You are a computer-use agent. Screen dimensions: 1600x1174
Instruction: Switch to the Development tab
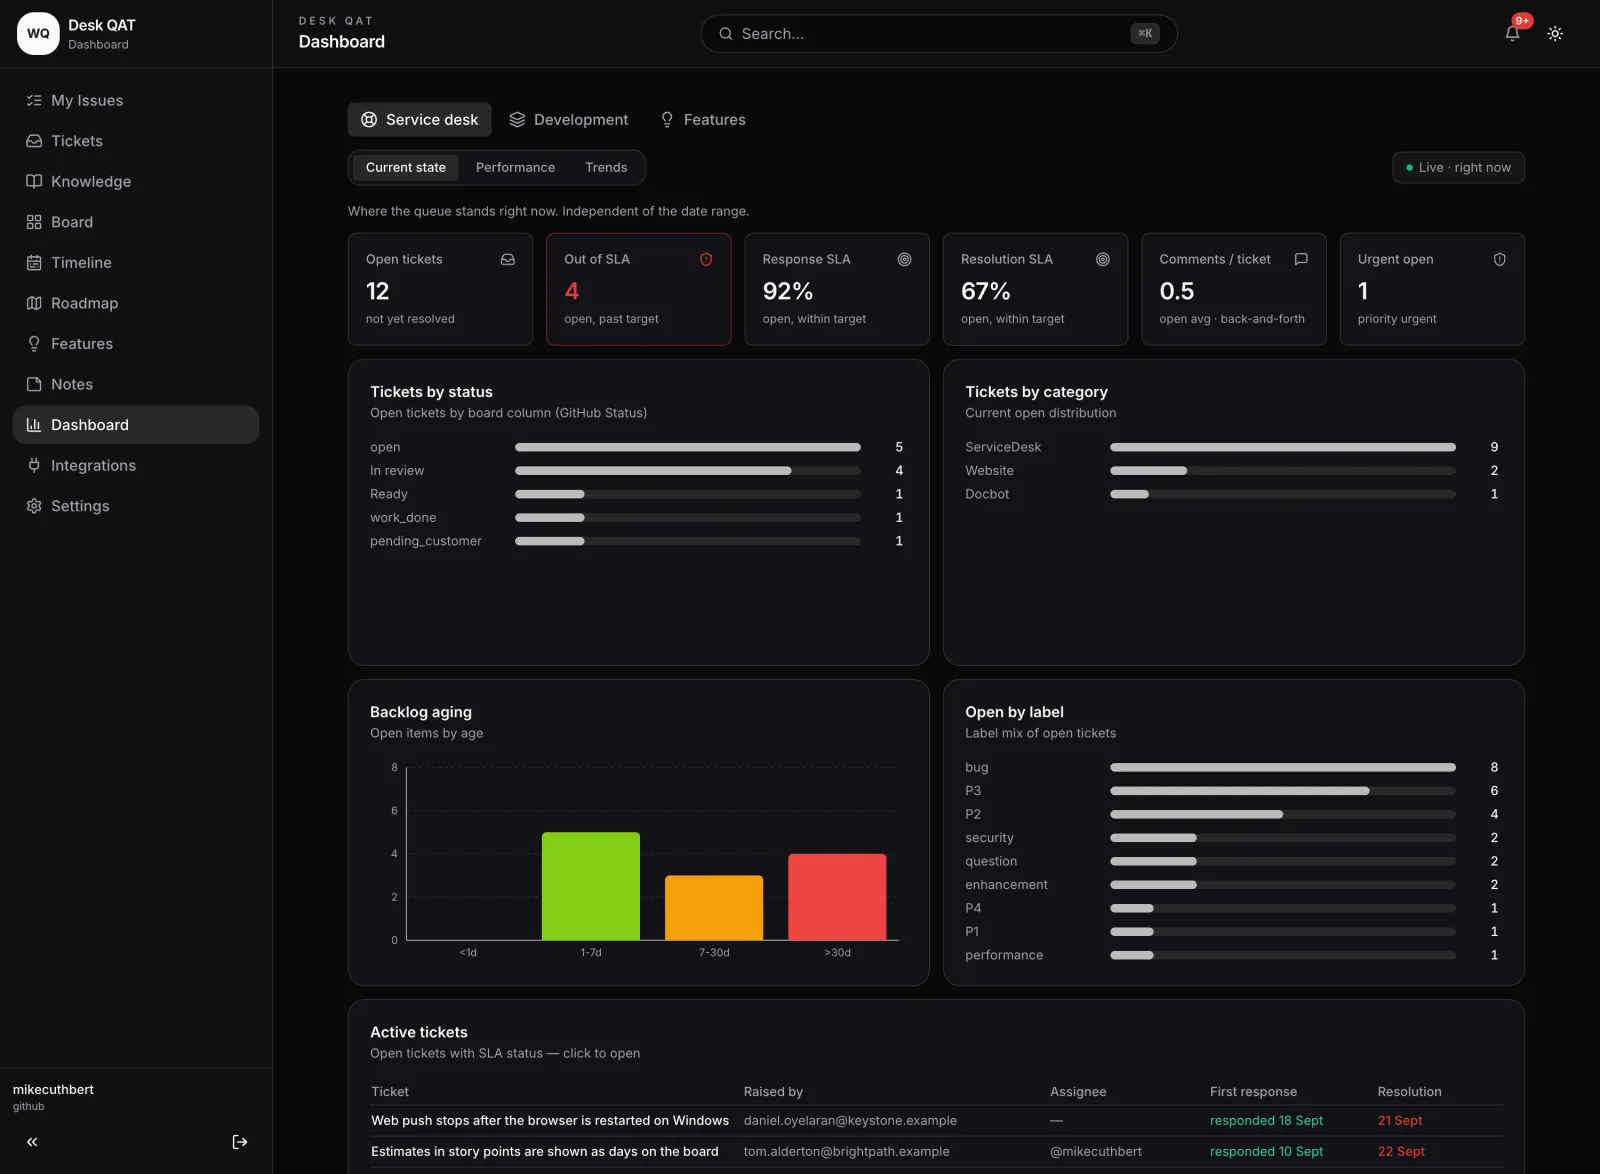(569, 119)
